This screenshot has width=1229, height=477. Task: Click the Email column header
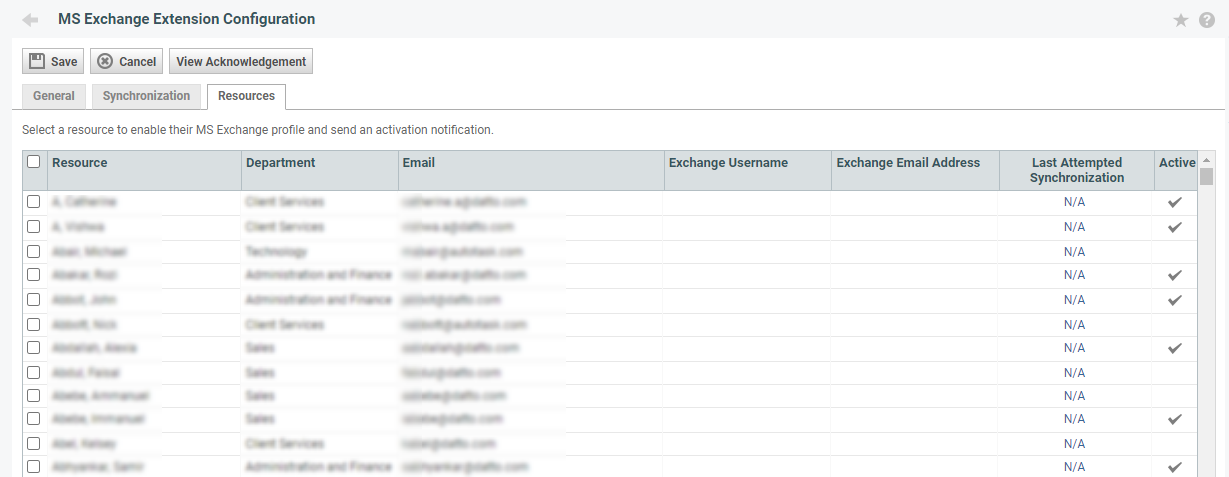[x=419, y=163]
